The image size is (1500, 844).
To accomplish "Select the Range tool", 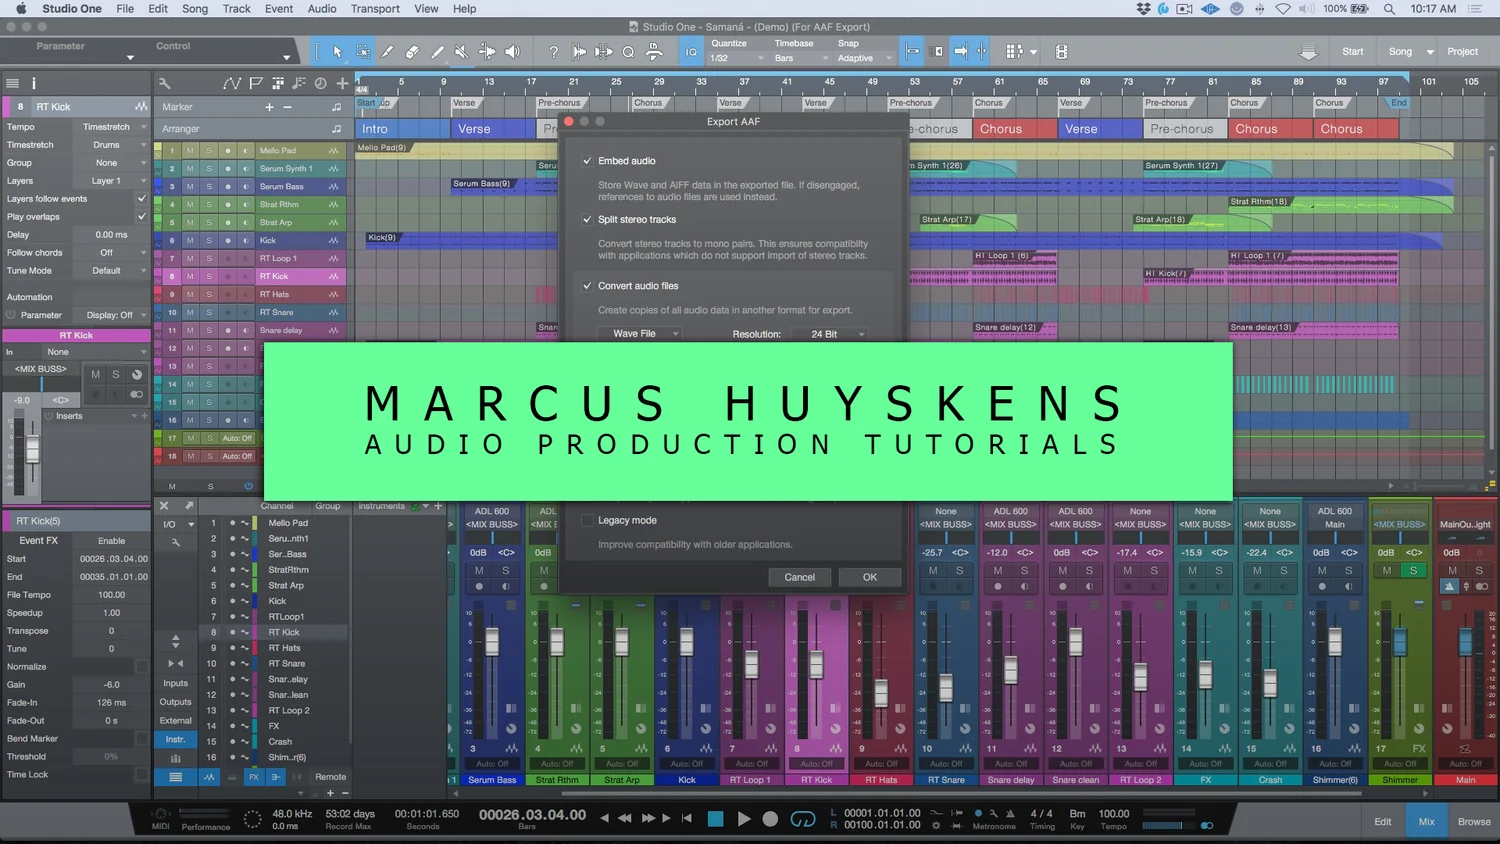I will tap(363, 52).
